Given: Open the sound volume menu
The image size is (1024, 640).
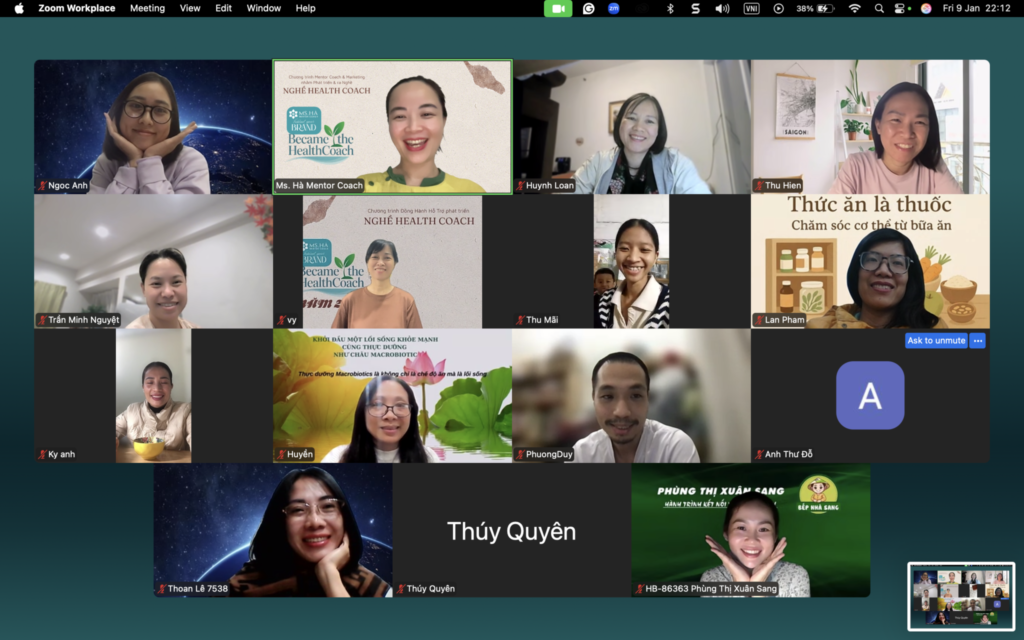Looking at the screenshot, I should 722,8.
